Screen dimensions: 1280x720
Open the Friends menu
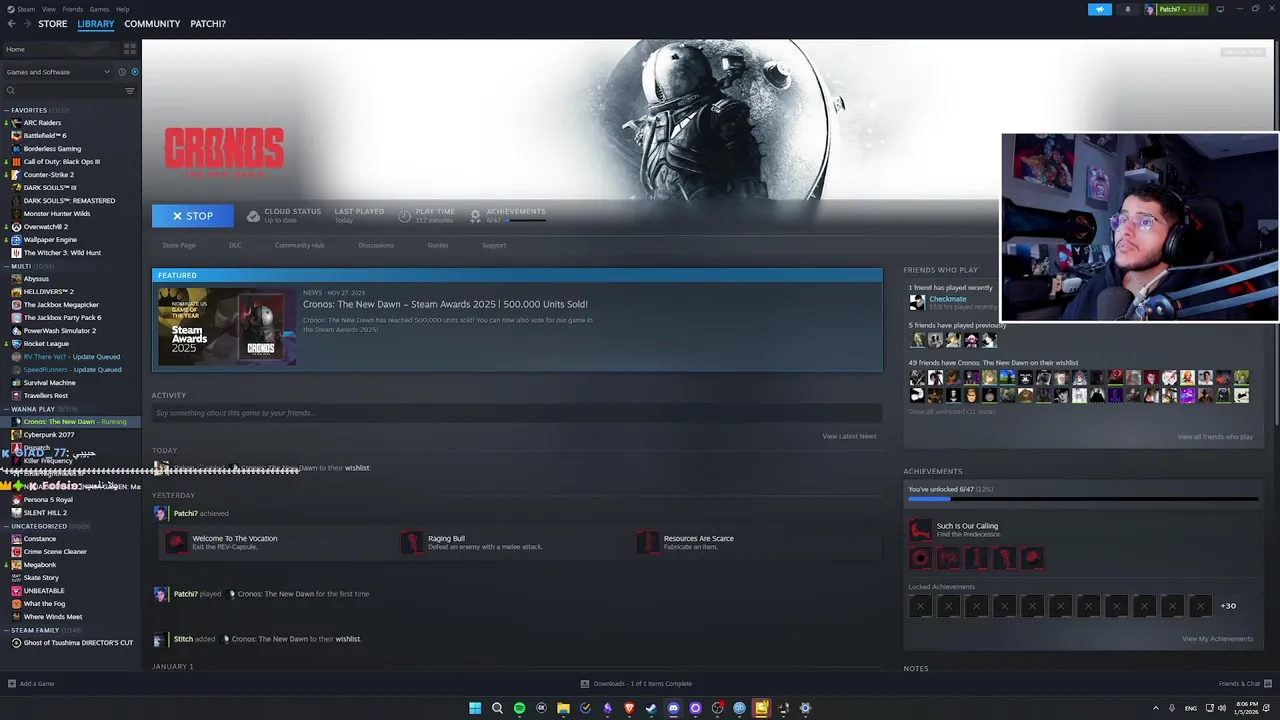(73, 9)
